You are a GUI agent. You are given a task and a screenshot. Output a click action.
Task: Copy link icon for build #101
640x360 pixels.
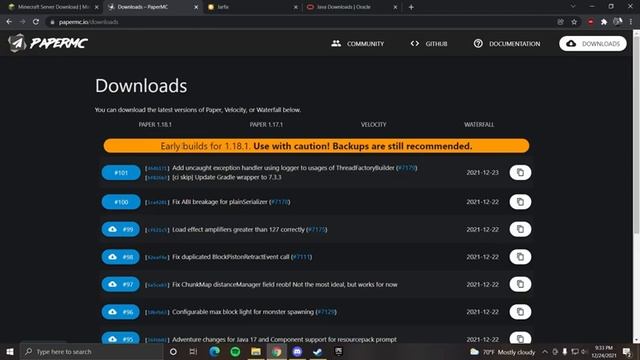(520, 173)
